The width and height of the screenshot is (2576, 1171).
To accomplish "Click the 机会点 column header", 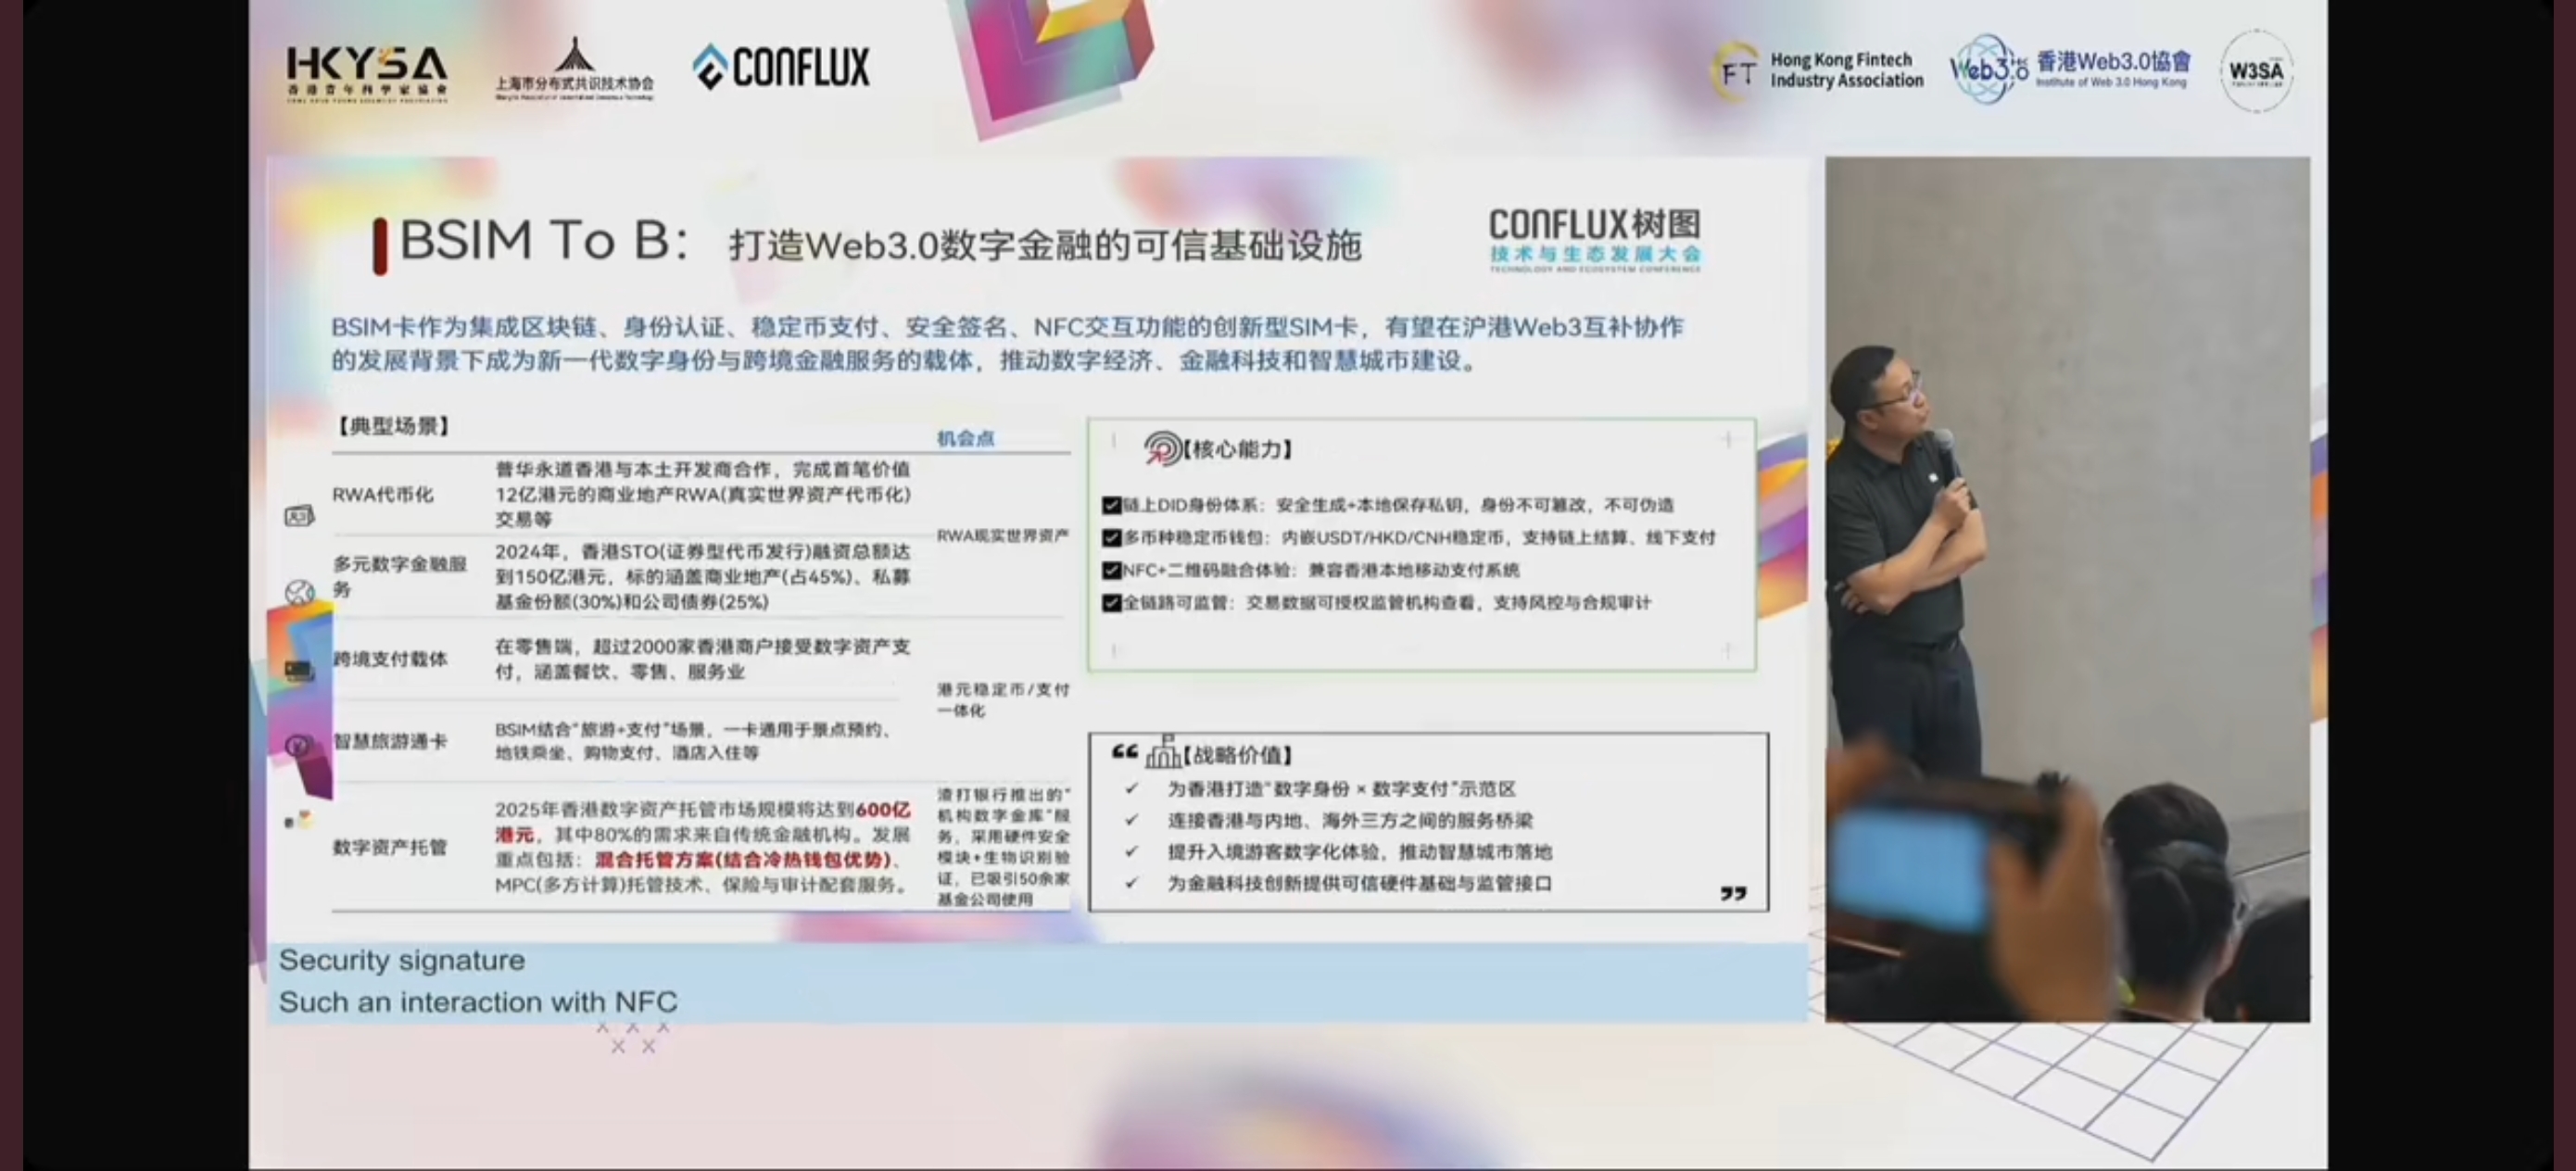I will [965, 438].
